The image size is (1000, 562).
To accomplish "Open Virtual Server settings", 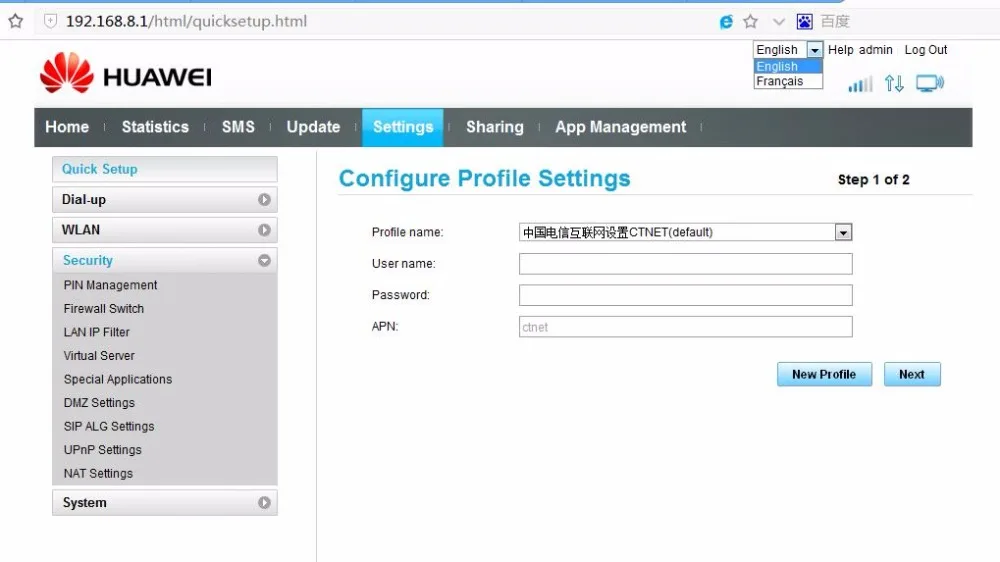I will (99, 356).
